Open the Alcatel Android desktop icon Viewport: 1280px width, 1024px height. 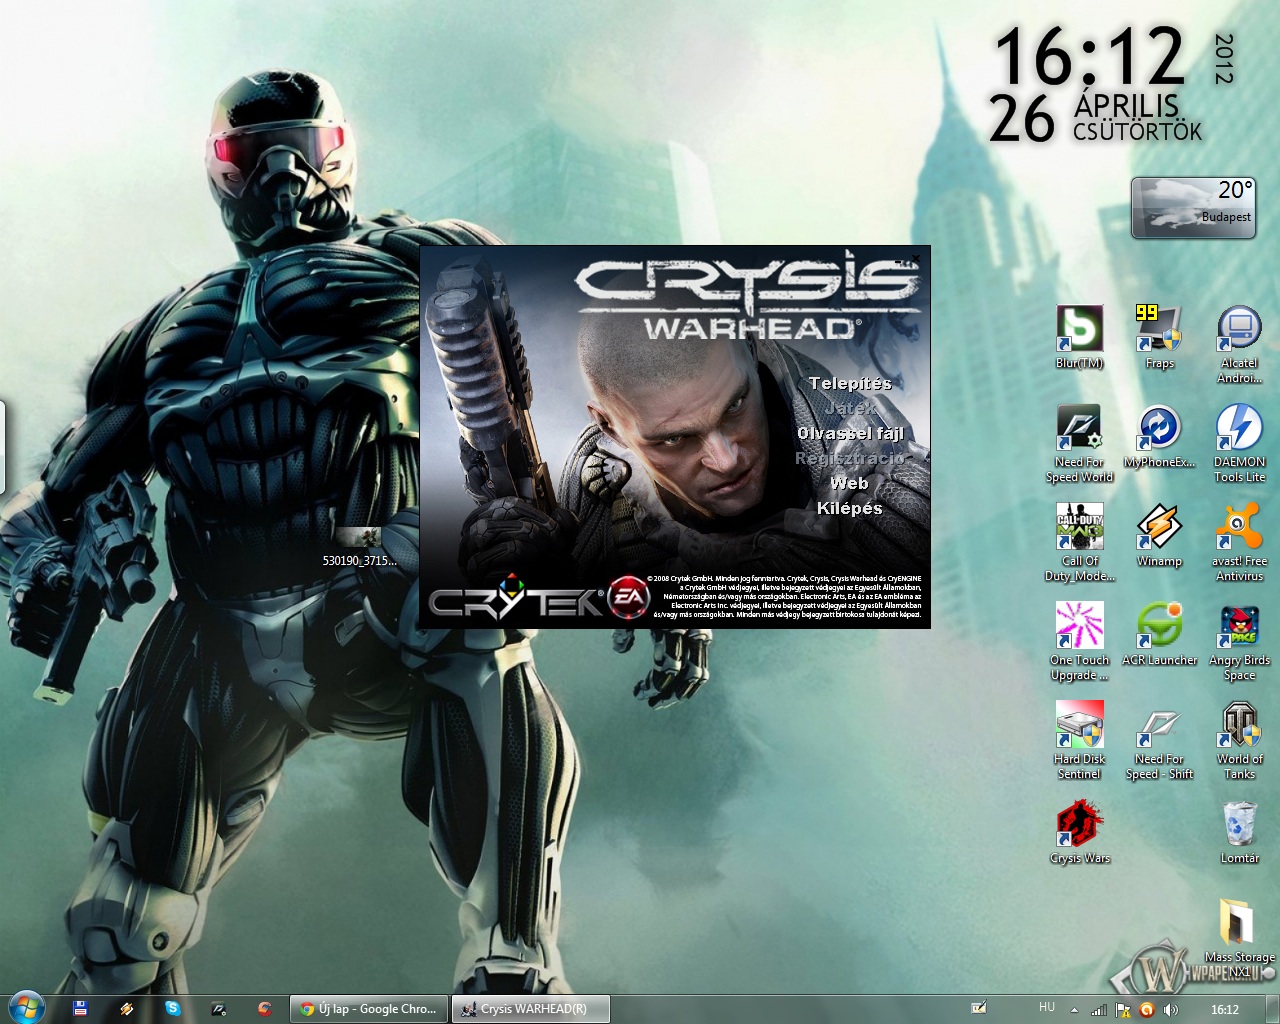(x=1240, y=344)
